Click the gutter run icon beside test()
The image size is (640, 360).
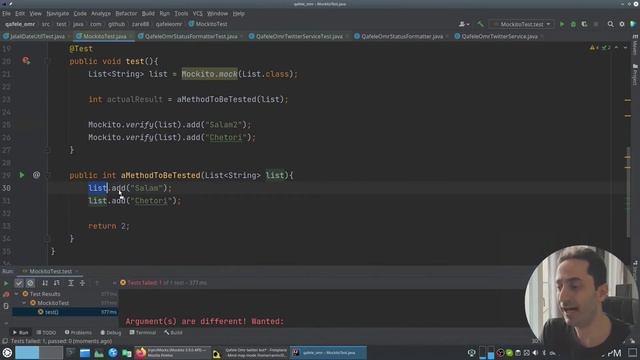click(x=26, y=61)
